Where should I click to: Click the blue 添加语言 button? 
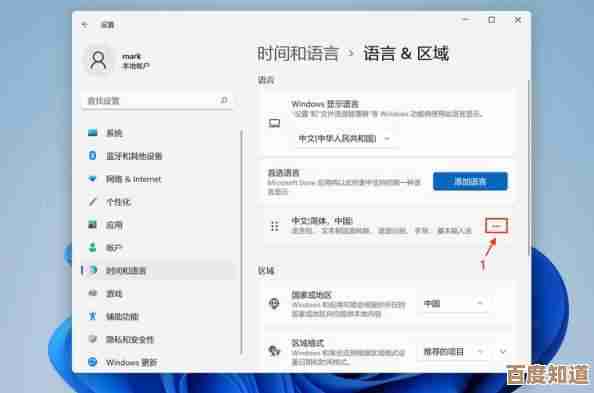[470, 182]
